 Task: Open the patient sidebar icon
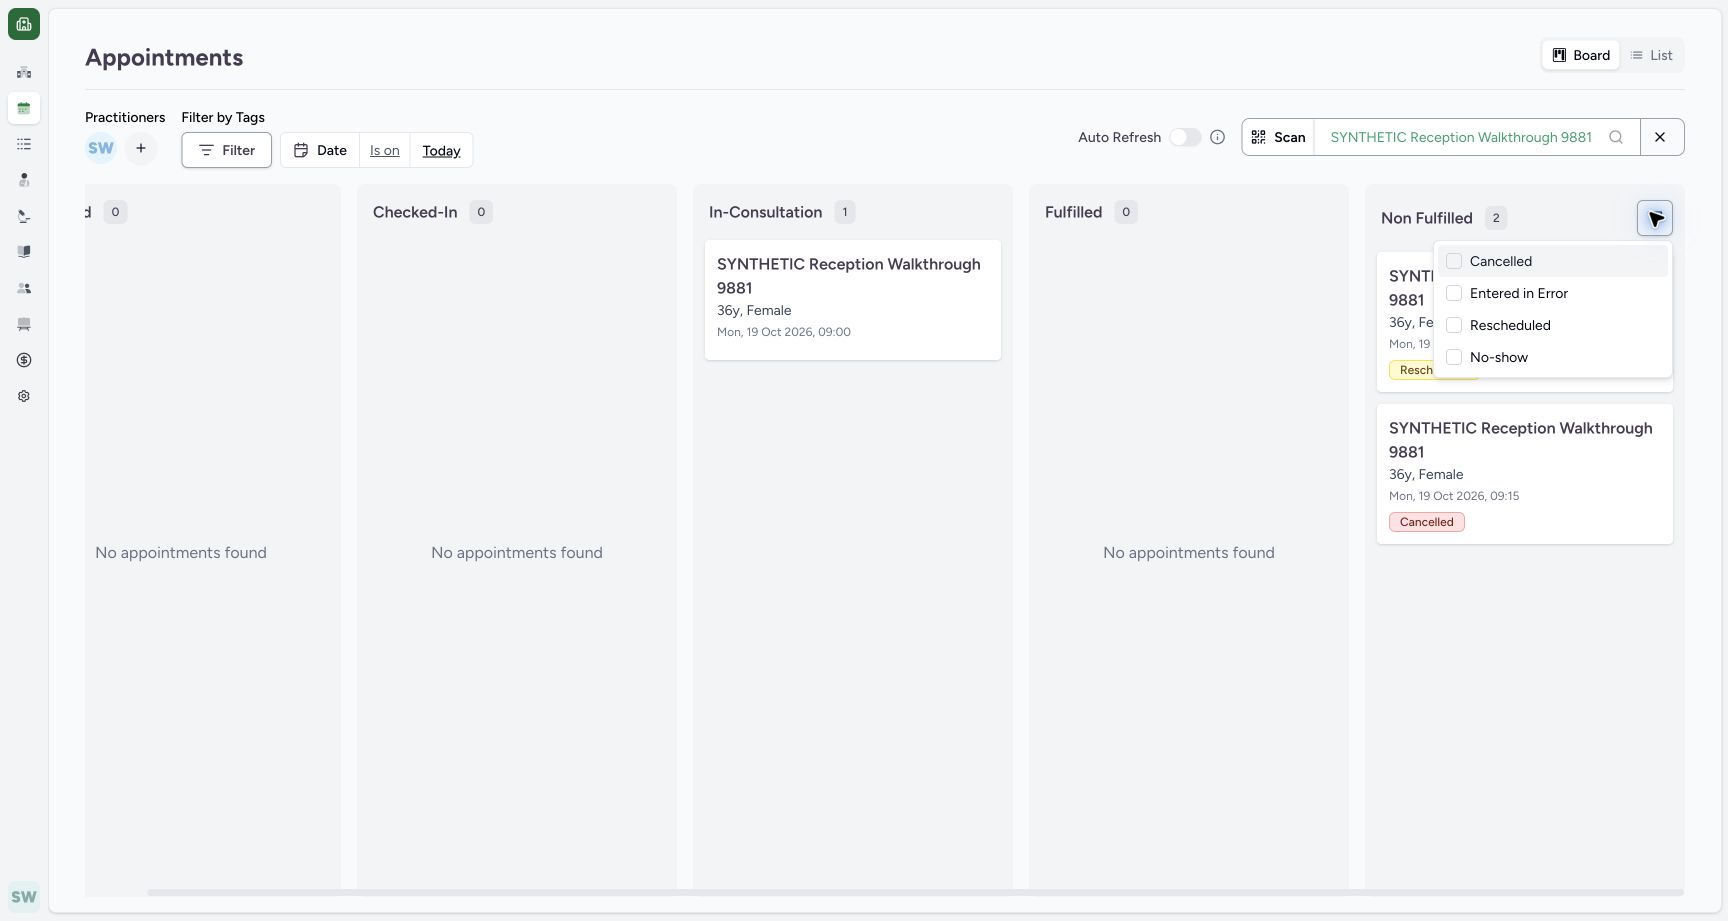pos(24,180)
